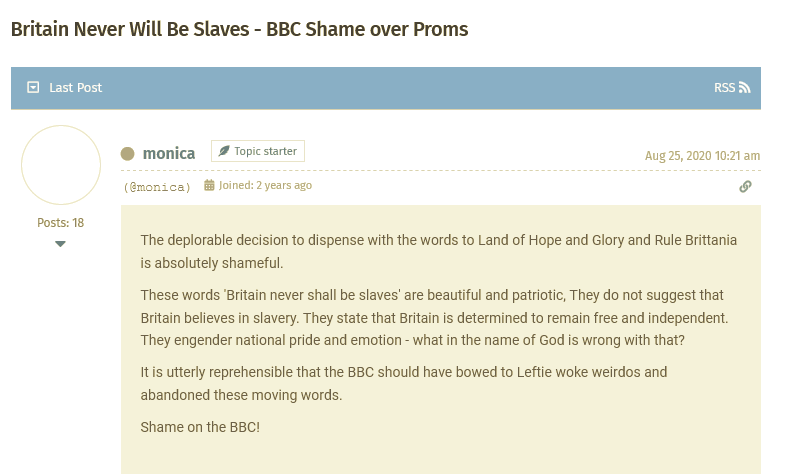Viewport: 788px width, 474px height.
Task: Open monica's round avatar image
Action: (x=61, y=165)
